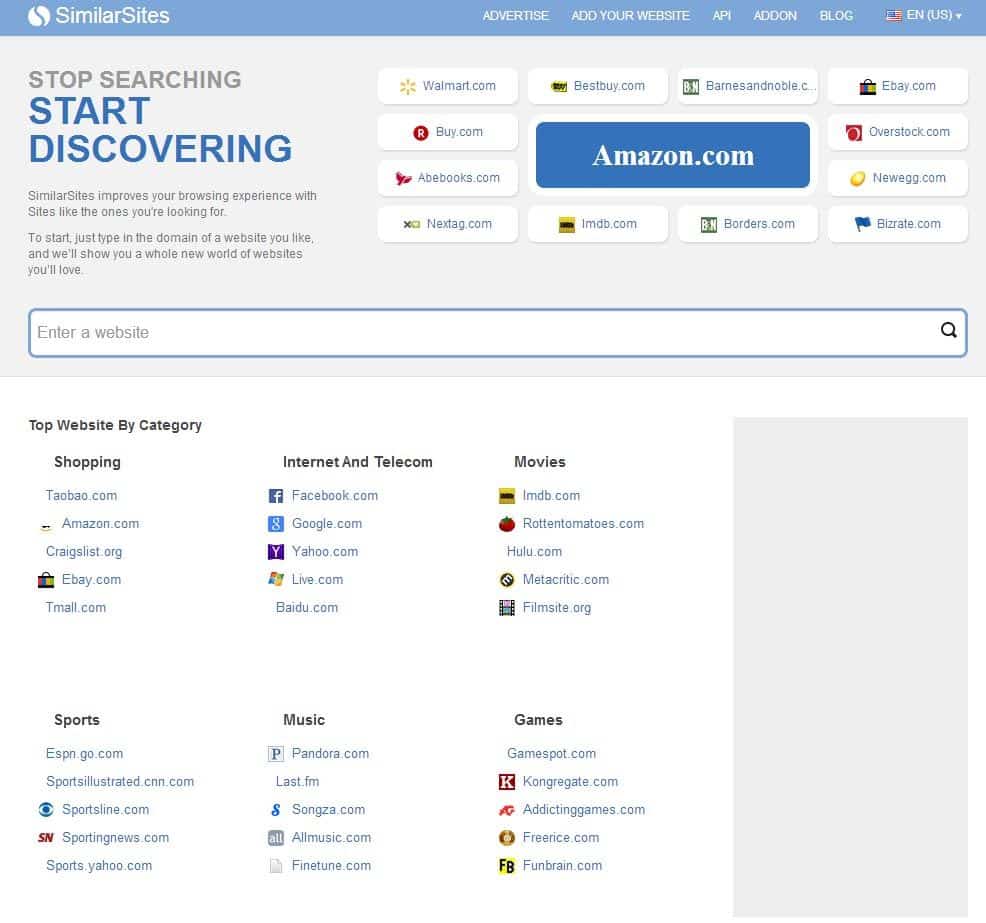The height and width of the screenshot is (923, 986).
Task: Click the Google favicon icon
Action: tap(275, 524)
